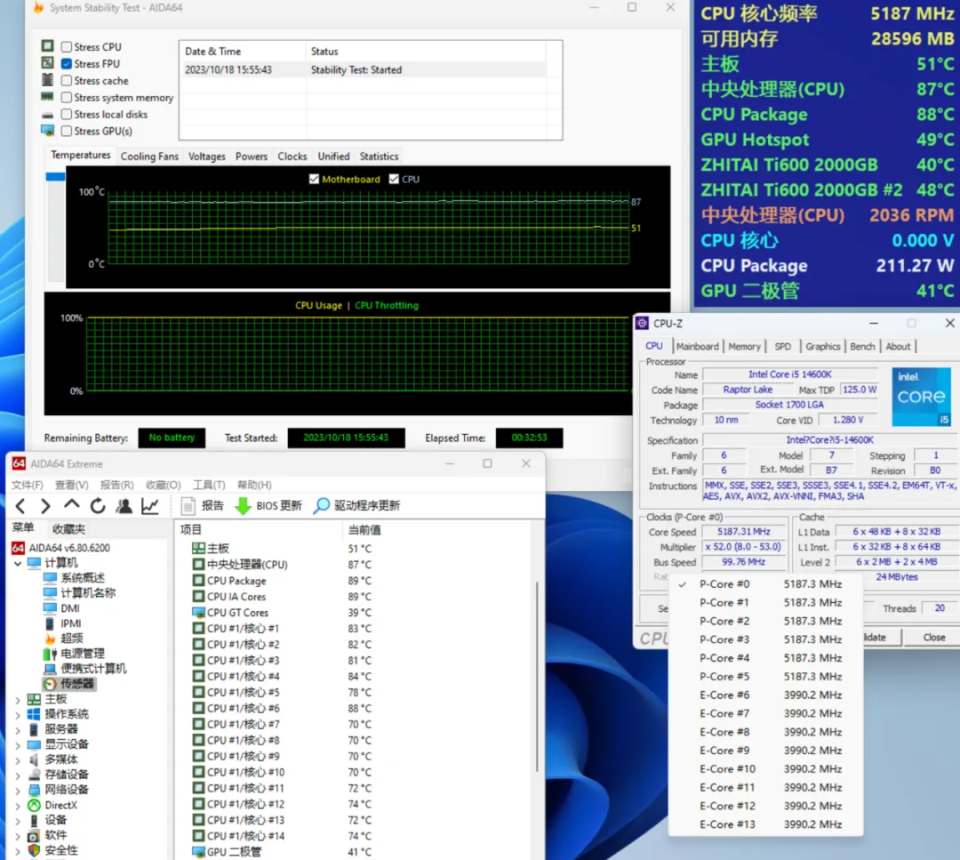The image size is (960, 860).
Task: Switch to the Statistics tab
Action: (x=379, y=156)
